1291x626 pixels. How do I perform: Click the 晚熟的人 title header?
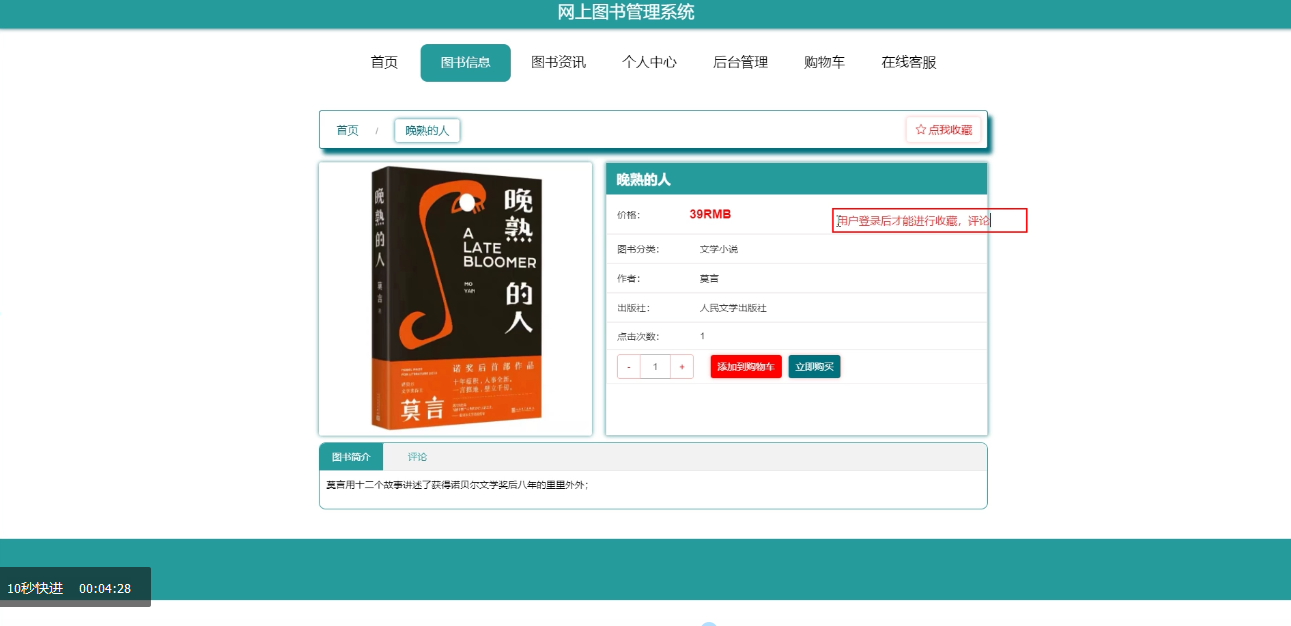(643, 180)
